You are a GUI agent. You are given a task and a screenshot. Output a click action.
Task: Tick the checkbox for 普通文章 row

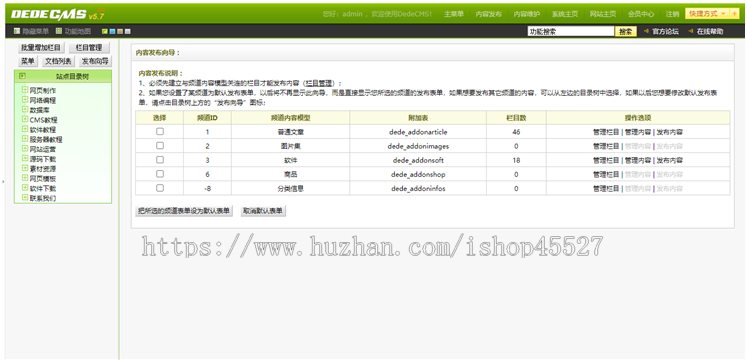click(x=160, y=131)
